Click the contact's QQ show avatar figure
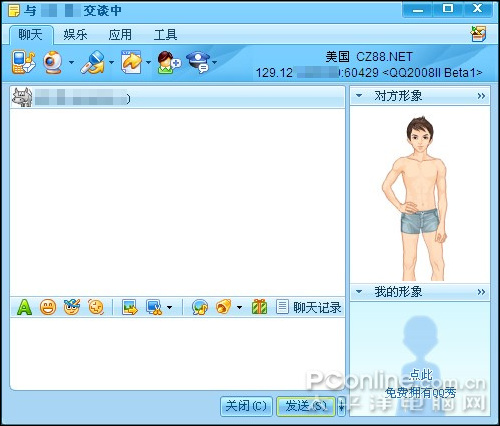This screenshot has width=500, height=426. pos(416,198)
